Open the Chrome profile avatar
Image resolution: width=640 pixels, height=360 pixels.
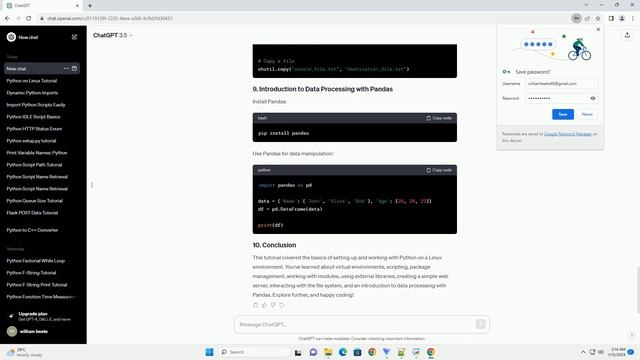point(622,18)
